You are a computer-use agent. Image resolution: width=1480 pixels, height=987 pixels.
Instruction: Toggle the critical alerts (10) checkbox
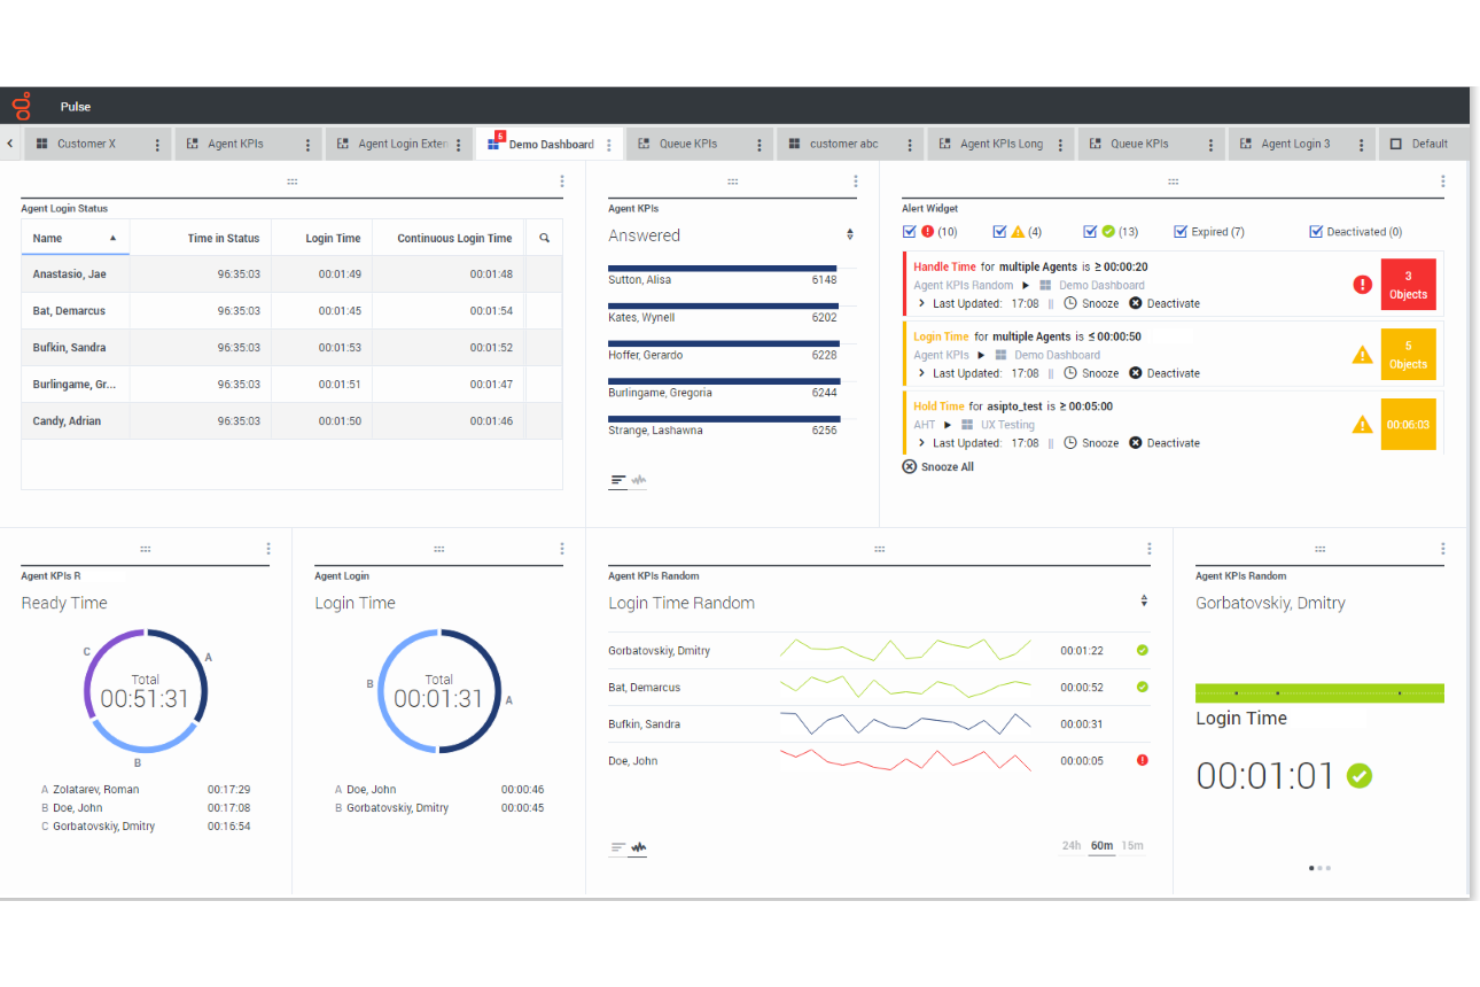point(910,231)
